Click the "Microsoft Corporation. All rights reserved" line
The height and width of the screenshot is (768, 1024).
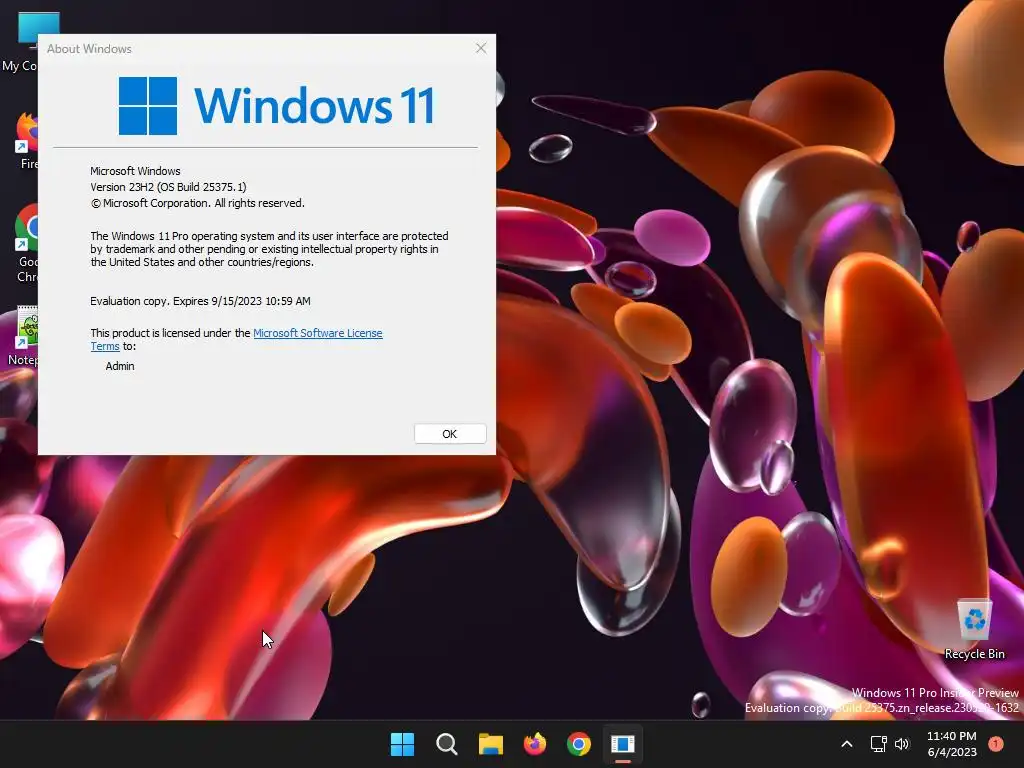[197, 203]
